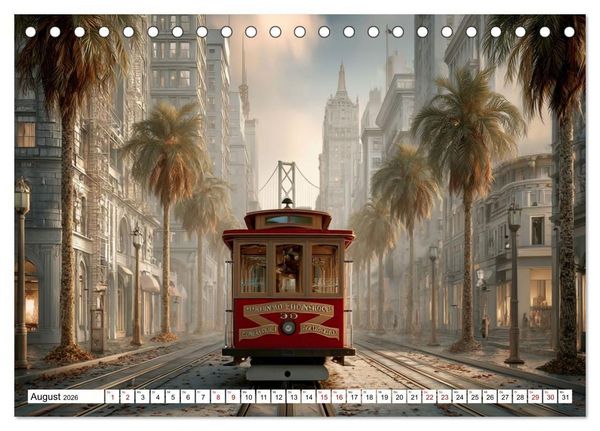
Task: Select day 5 in the calendar strip
Action: [x=173, y=397]
